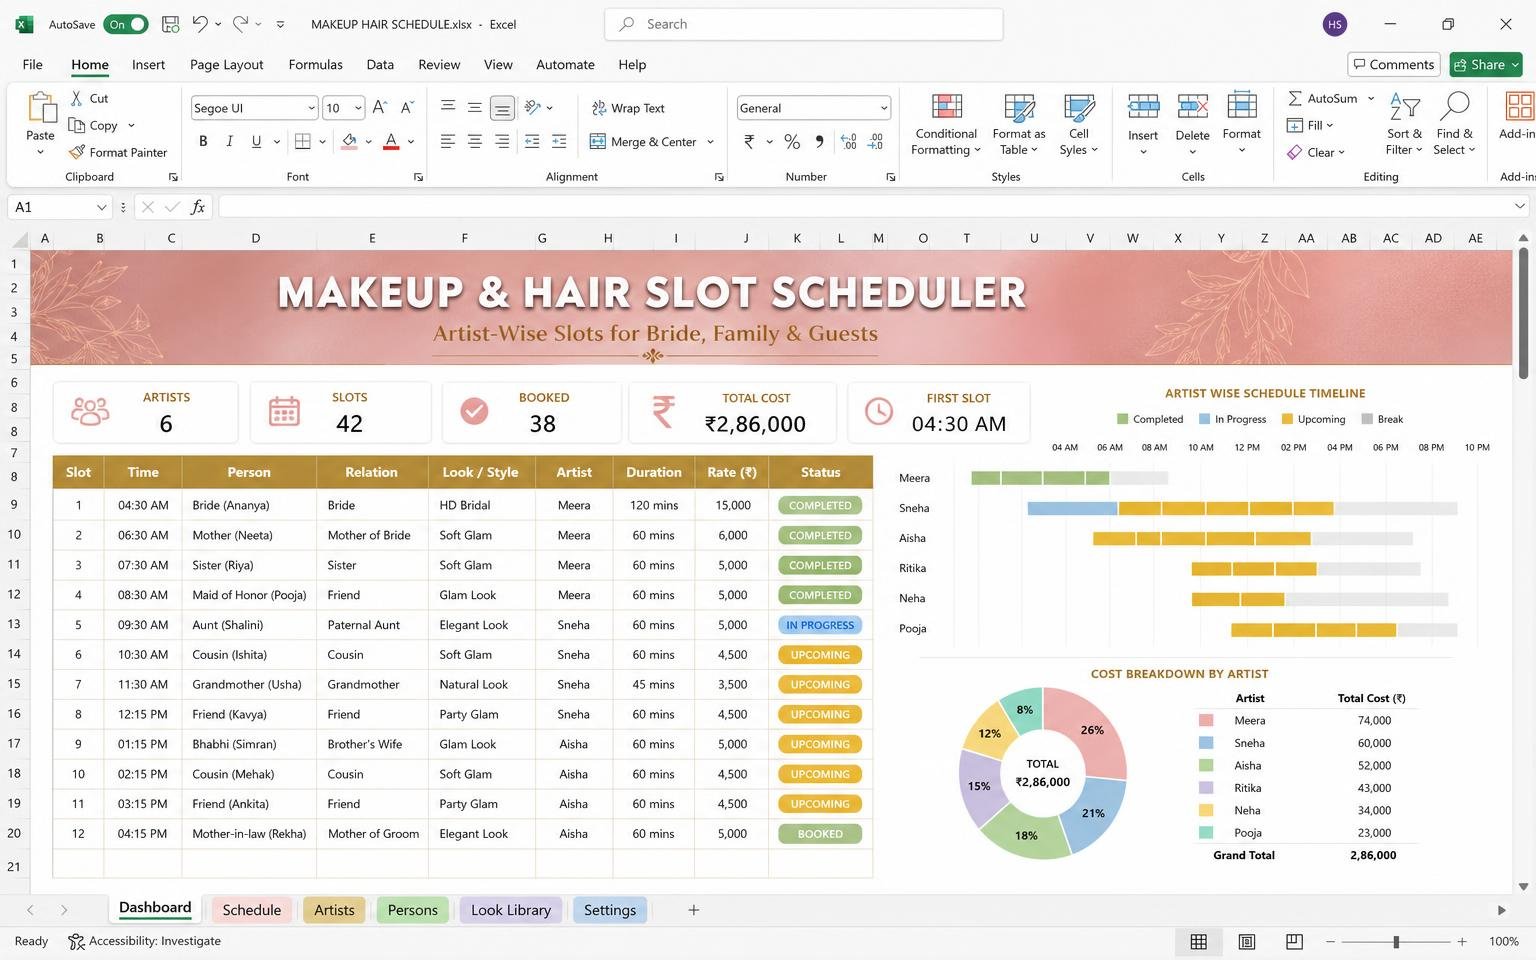
Task: Apply Italic formatting
Action: 229,142
